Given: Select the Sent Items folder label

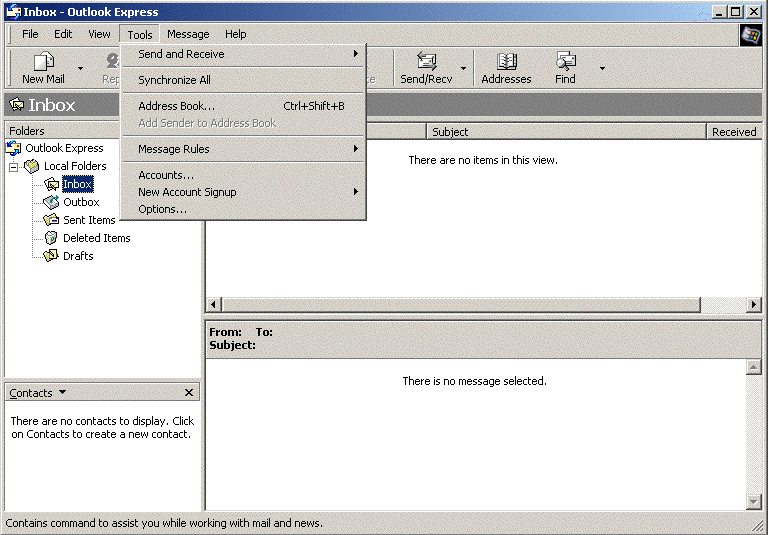Looking at the screenshot, I should click(89, 220).
